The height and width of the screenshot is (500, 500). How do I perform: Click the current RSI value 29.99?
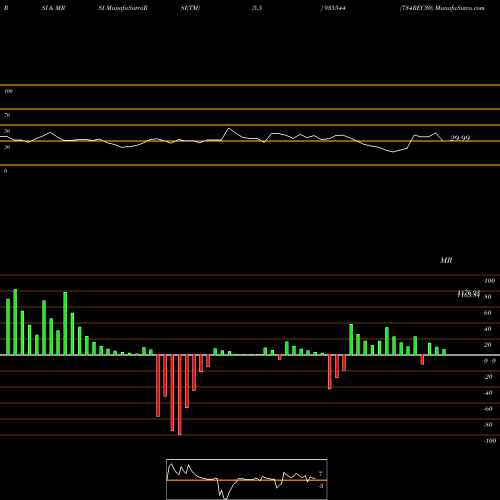coord(460,138)
